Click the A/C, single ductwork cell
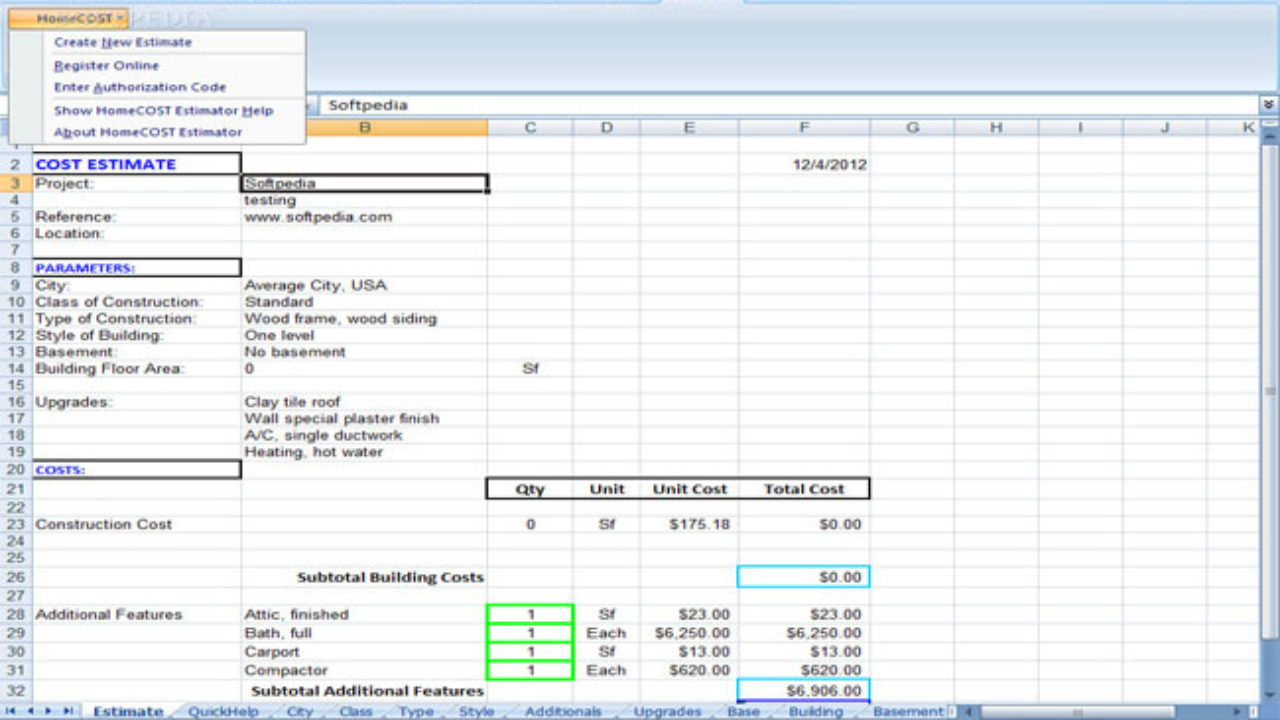1280x720 pixels. click(364, 436)
